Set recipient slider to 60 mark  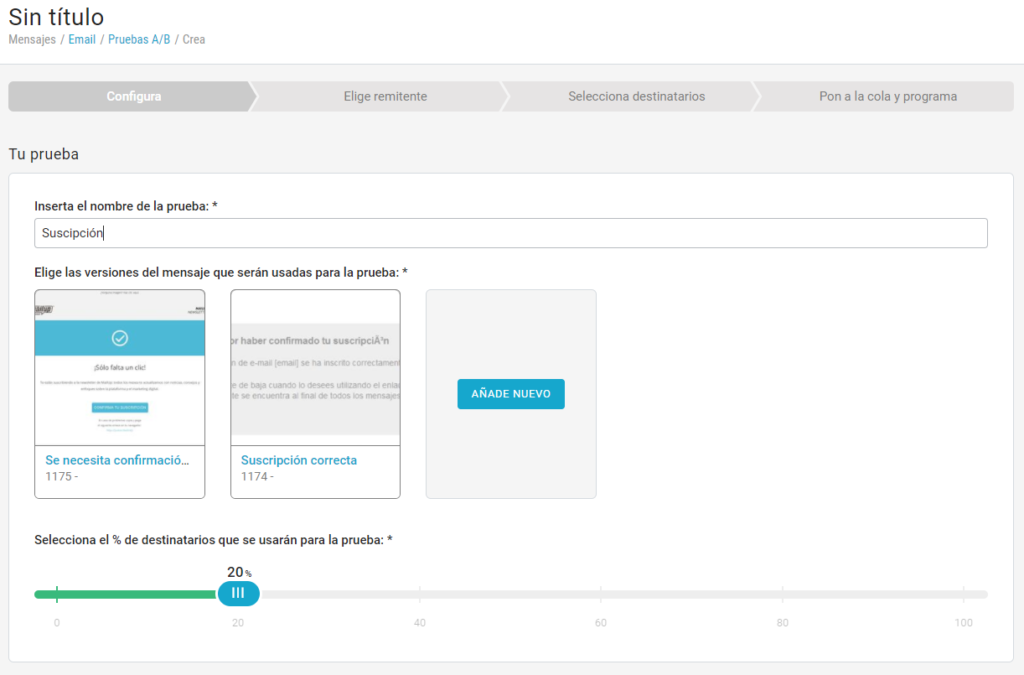(601, 594)
